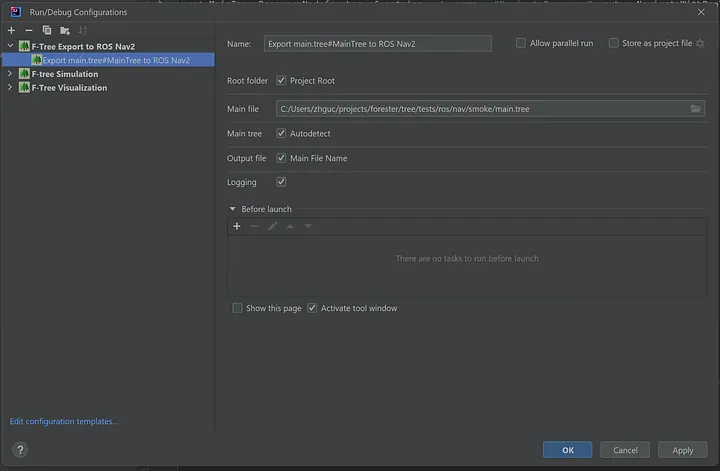
Task: Move Before launch task up
Action: pyautogui.click(x=290, y=226)
